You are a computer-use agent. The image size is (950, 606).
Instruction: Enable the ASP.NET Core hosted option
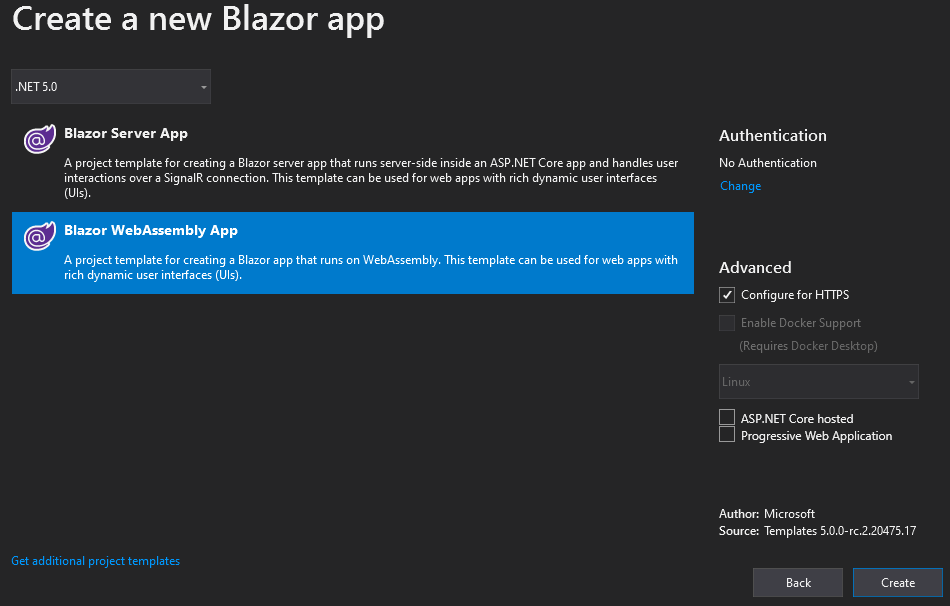727,418
